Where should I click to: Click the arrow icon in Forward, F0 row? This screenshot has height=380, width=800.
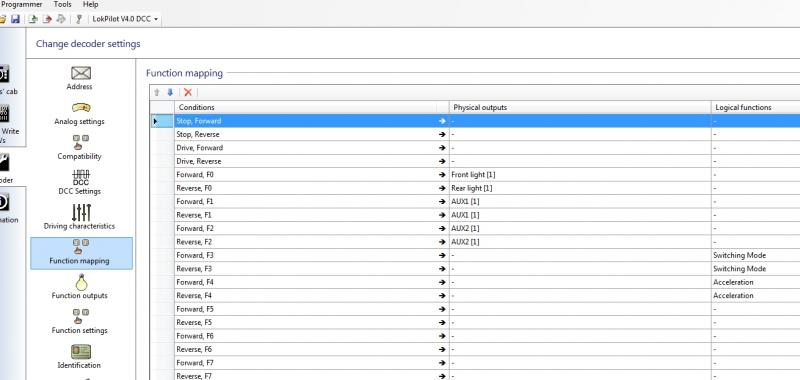(442, 174)
